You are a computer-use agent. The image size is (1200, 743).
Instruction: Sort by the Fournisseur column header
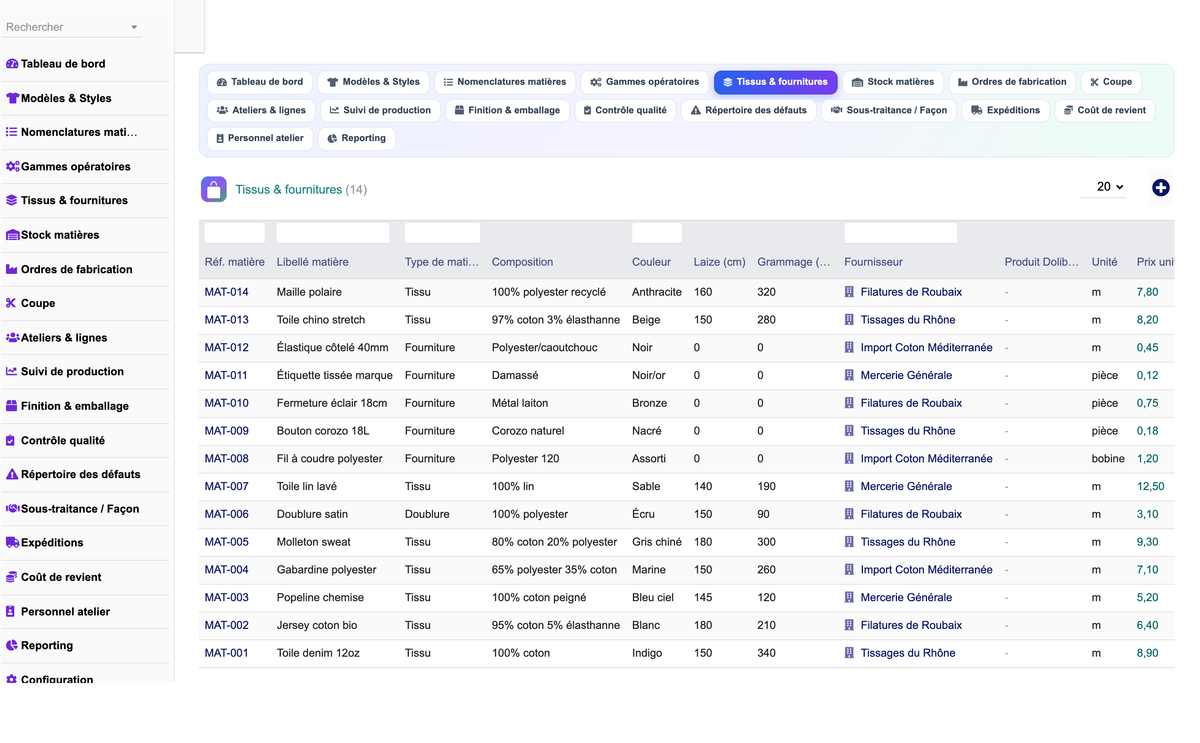pyautogui.click(x=873, y=262)
